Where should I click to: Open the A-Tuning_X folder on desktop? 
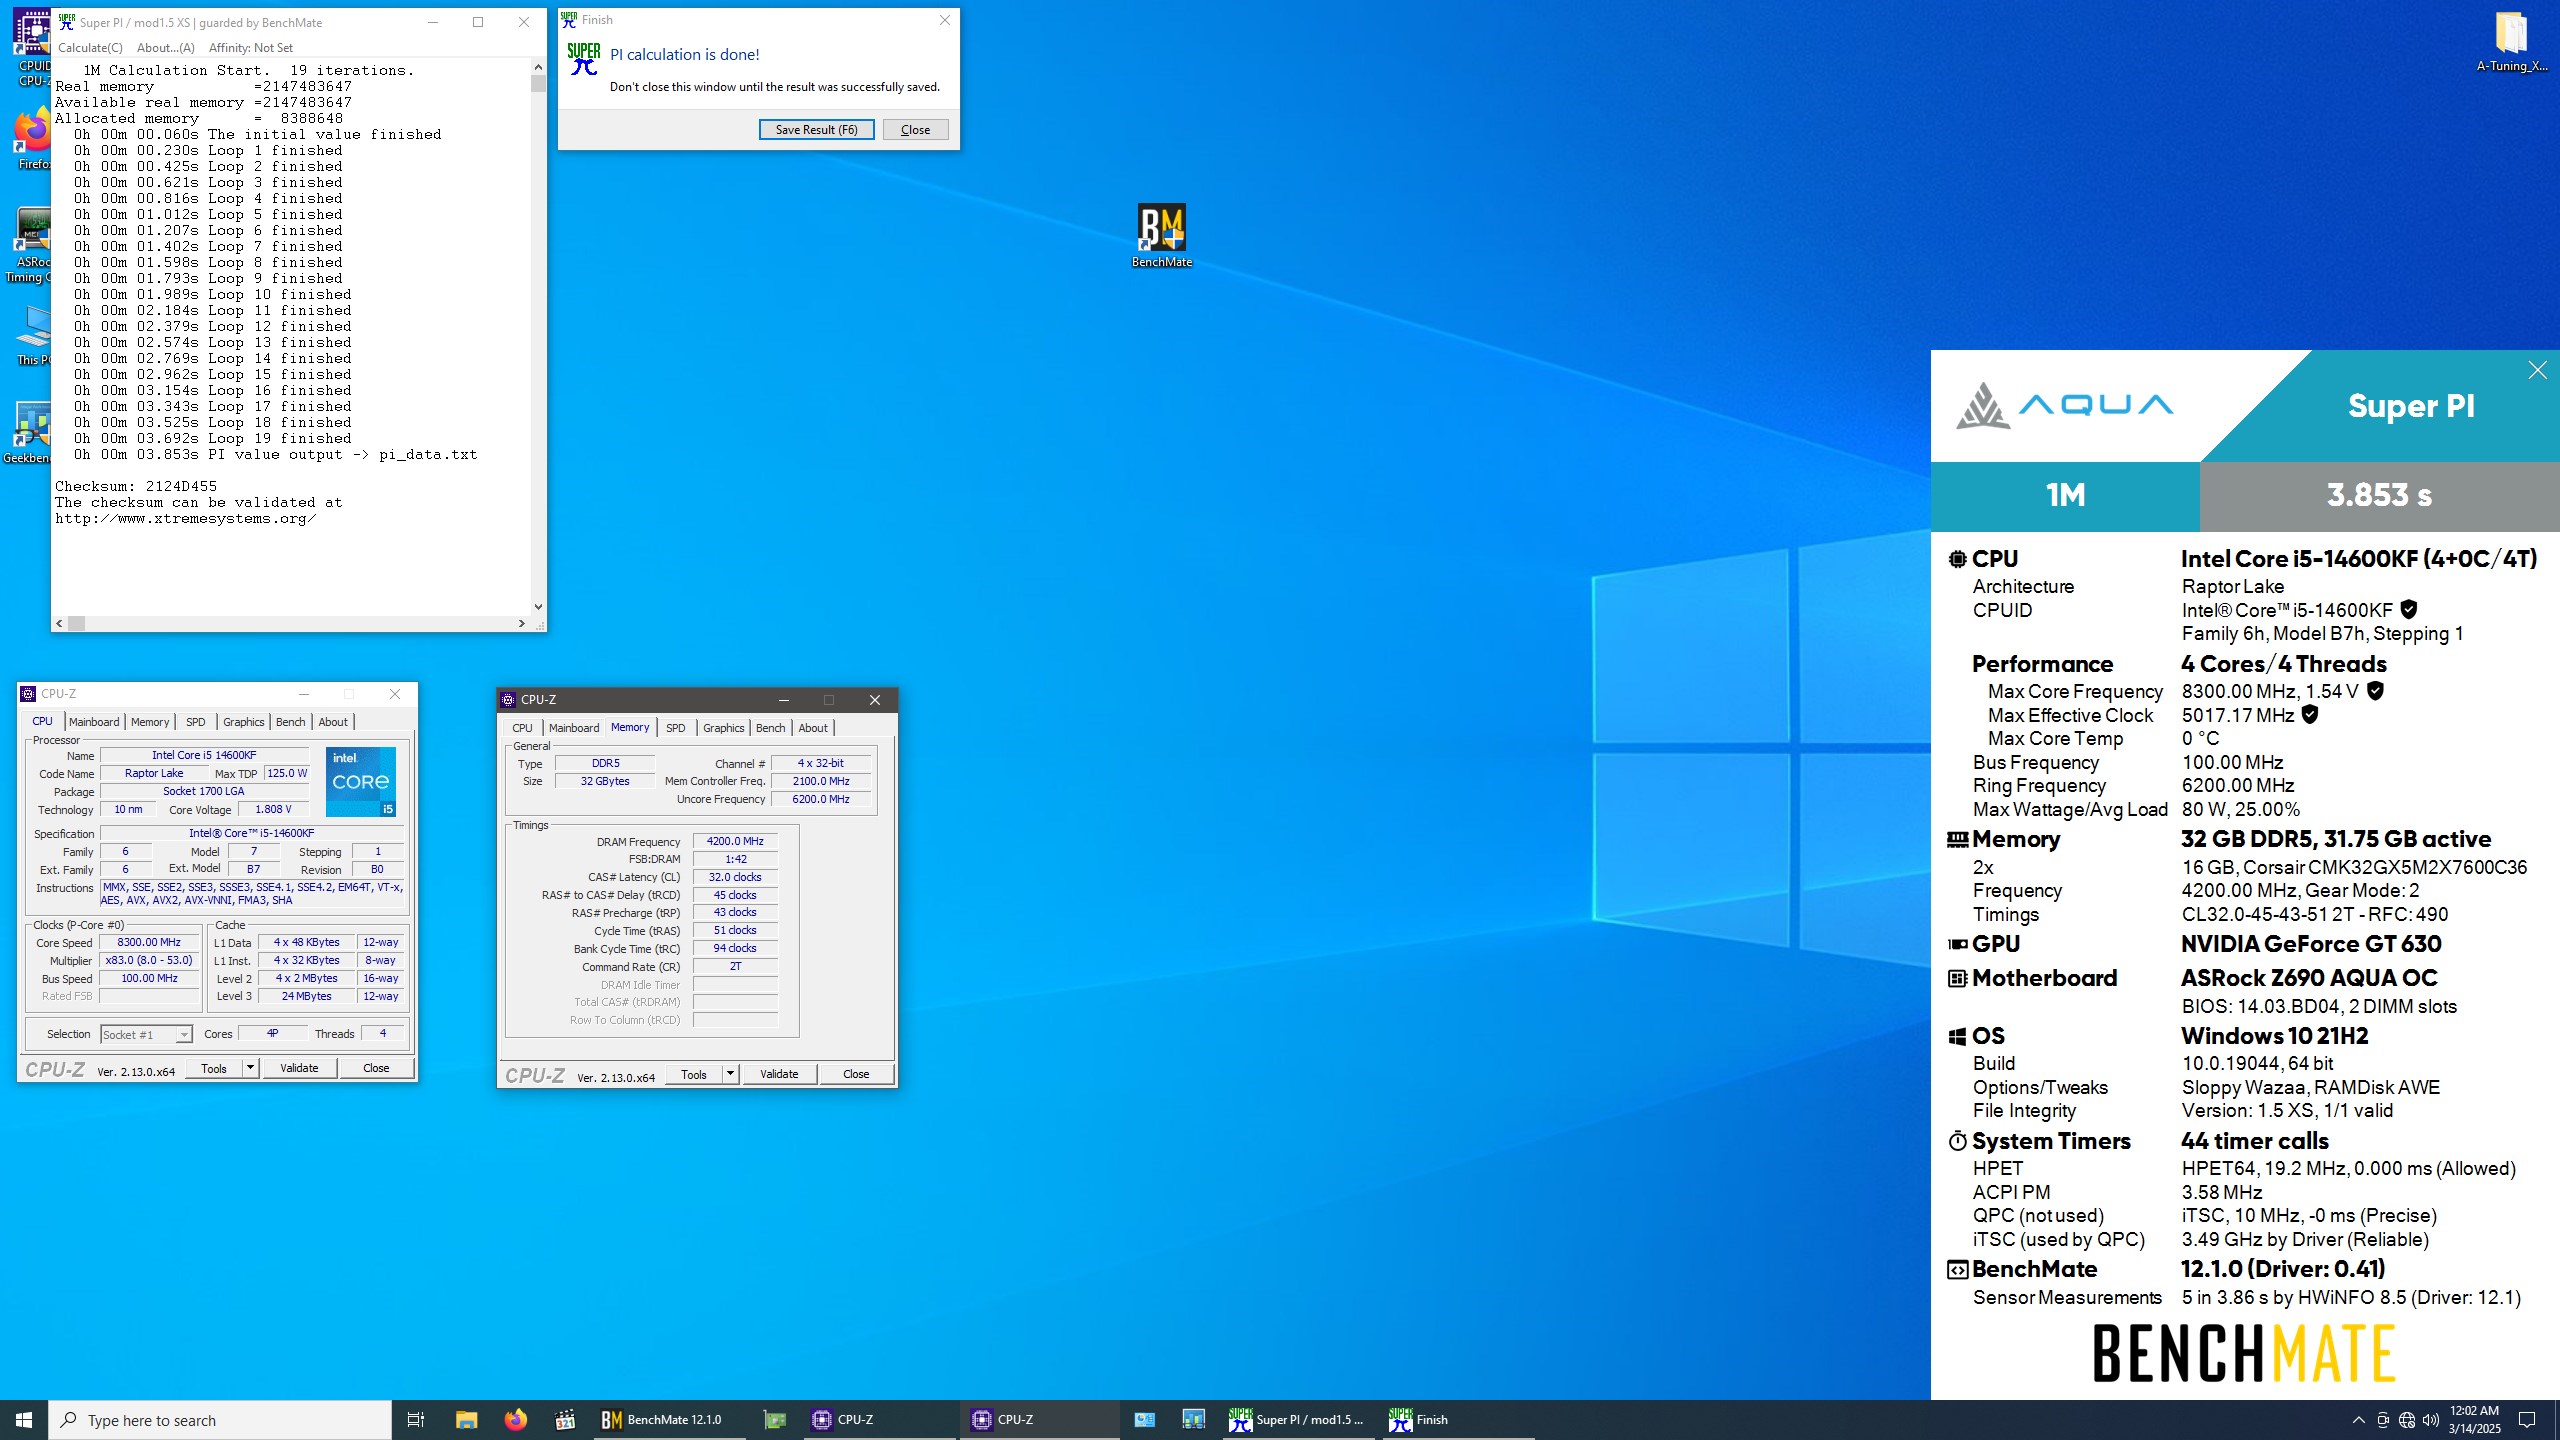pos(2511,42)
